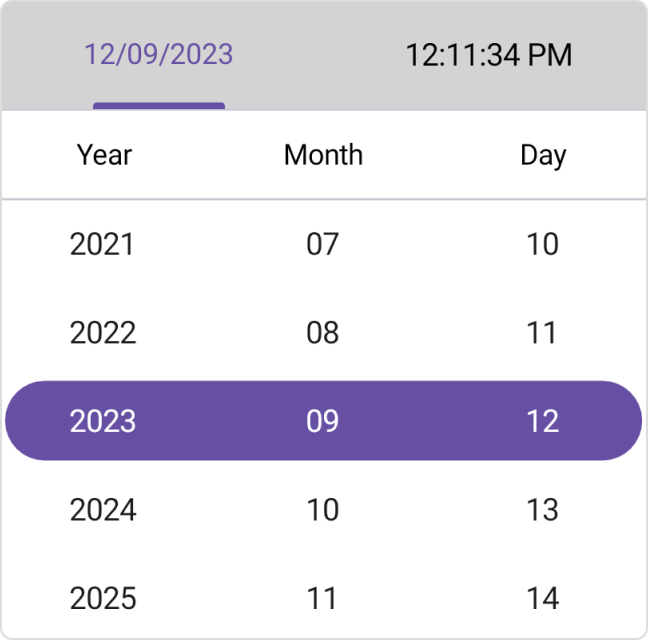Pick year 2025 from the list
This screenshot has width=648, height=640.
click(103, 597)
